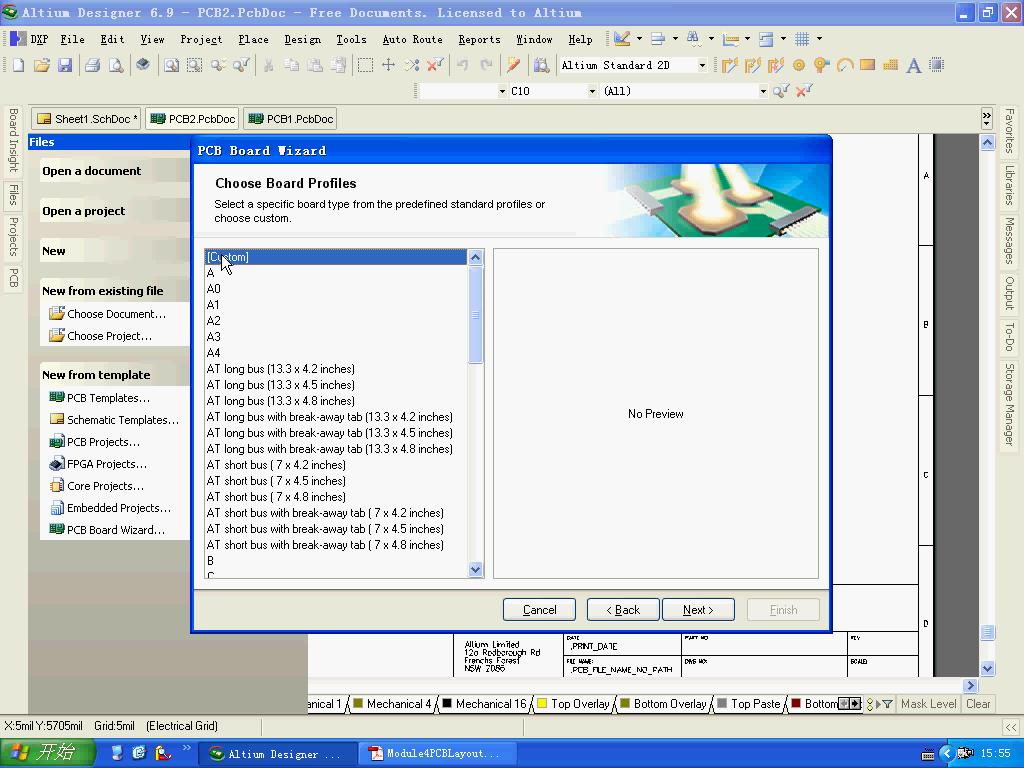The height and width of the screenshot is (768, 1024).
Task: Click the Interactively Route Connections icon
Action: (x=729, y=65)
